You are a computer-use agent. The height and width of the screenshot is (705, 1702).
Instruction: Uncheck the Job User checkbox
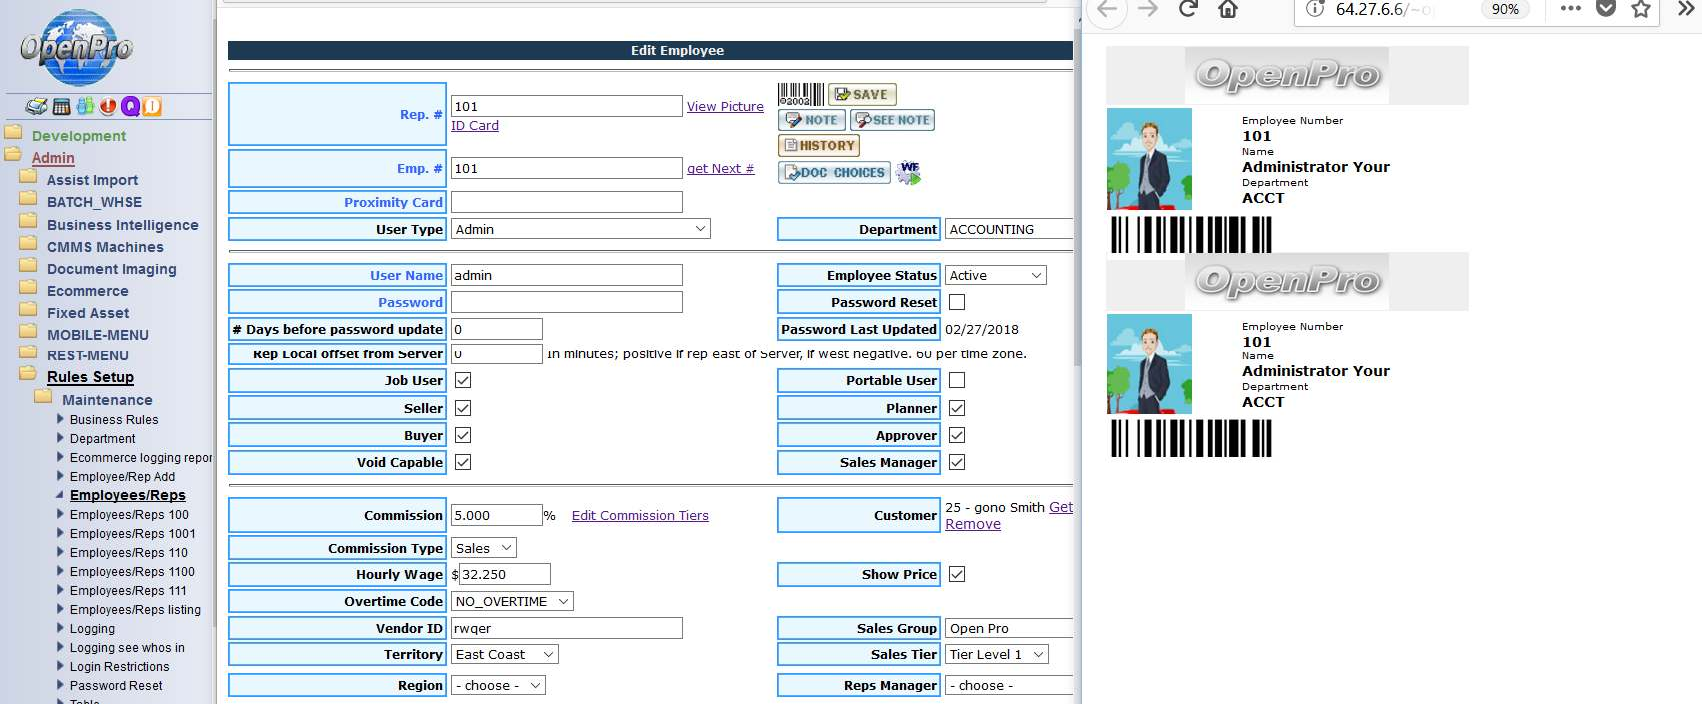coord(463,381)
